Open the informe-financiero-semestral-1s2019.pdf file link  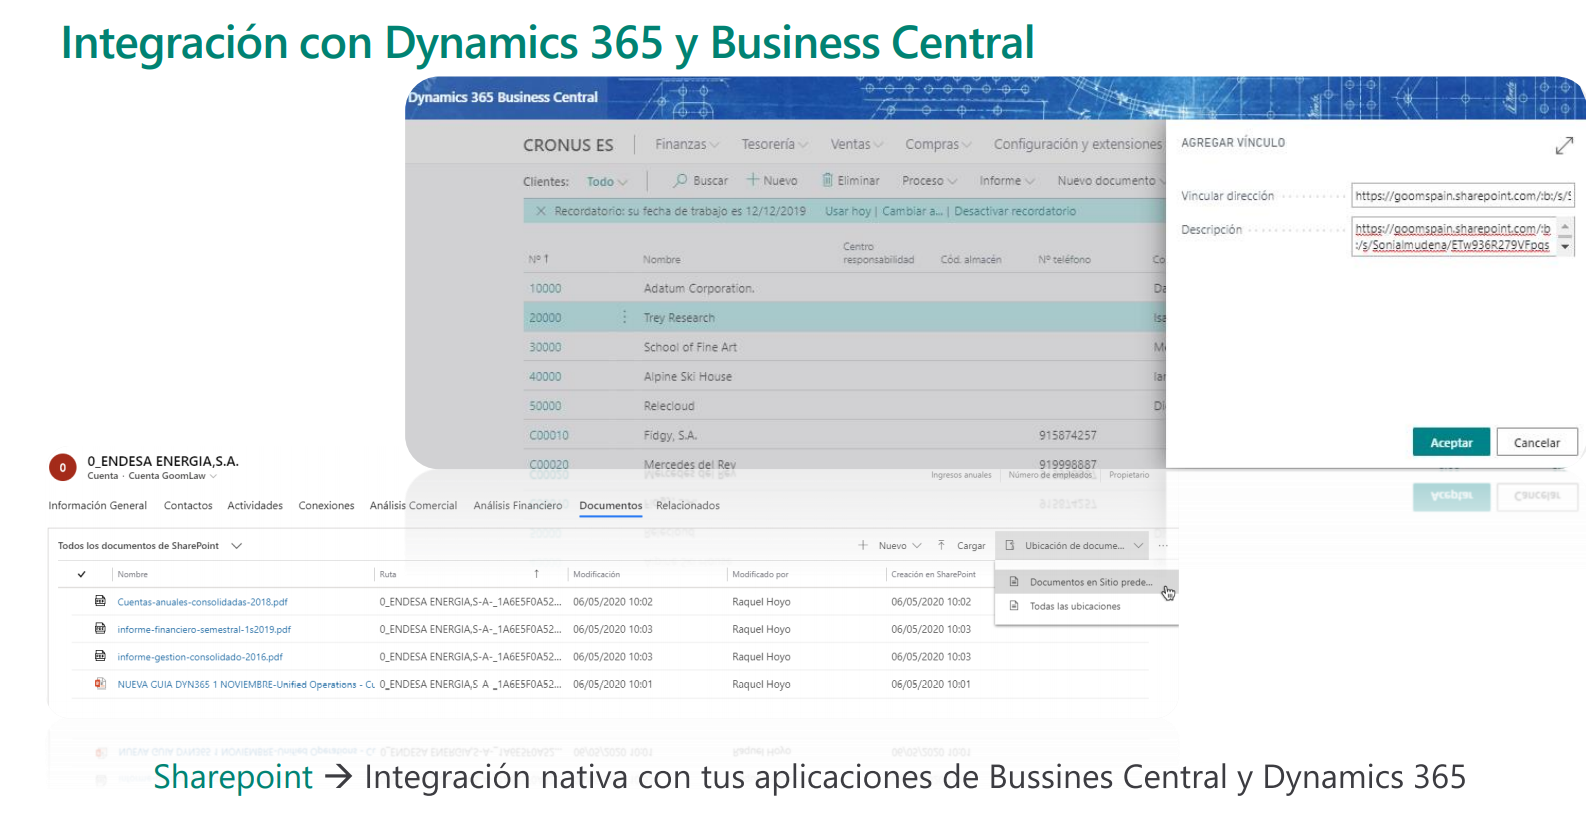tap(204, 630)
